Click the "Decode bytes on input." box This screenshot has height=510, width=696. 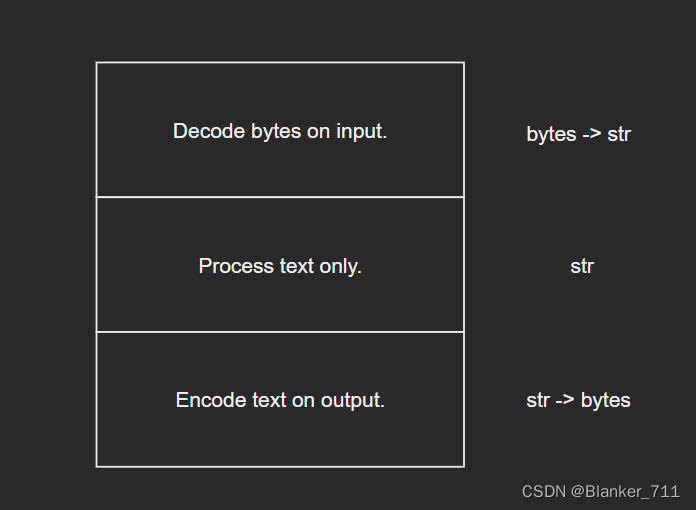(280, 130)
